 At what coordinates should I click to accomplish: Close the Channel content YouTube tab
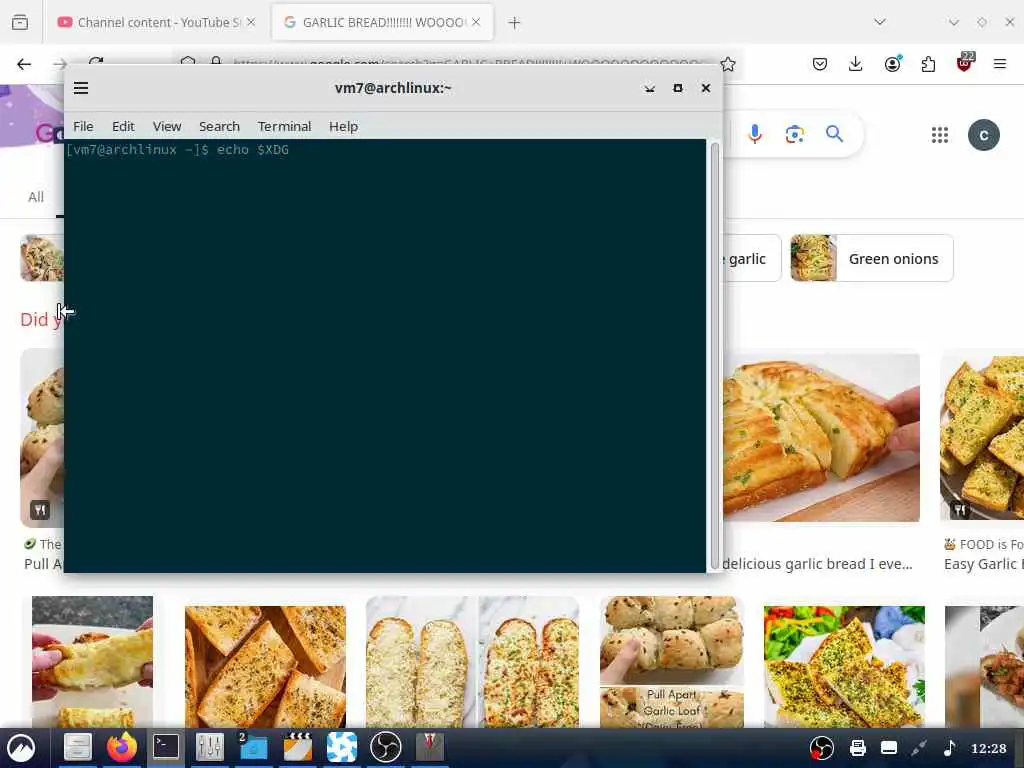pos(251,22)
